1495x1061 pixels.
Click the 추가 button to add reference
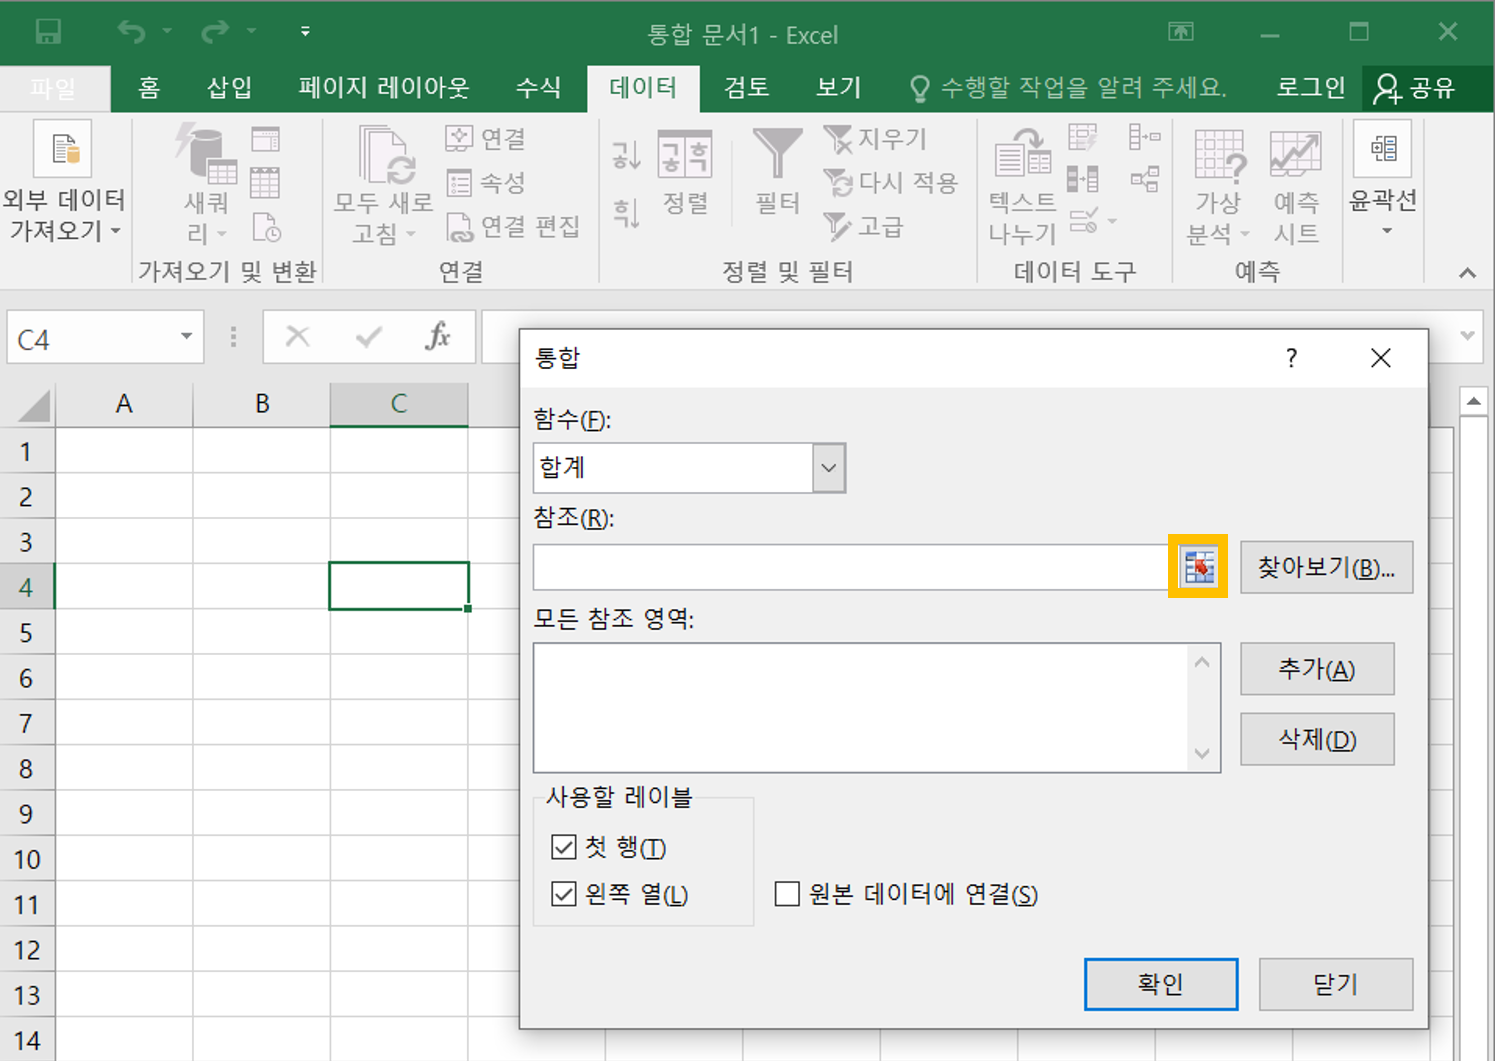(1316, 669)
